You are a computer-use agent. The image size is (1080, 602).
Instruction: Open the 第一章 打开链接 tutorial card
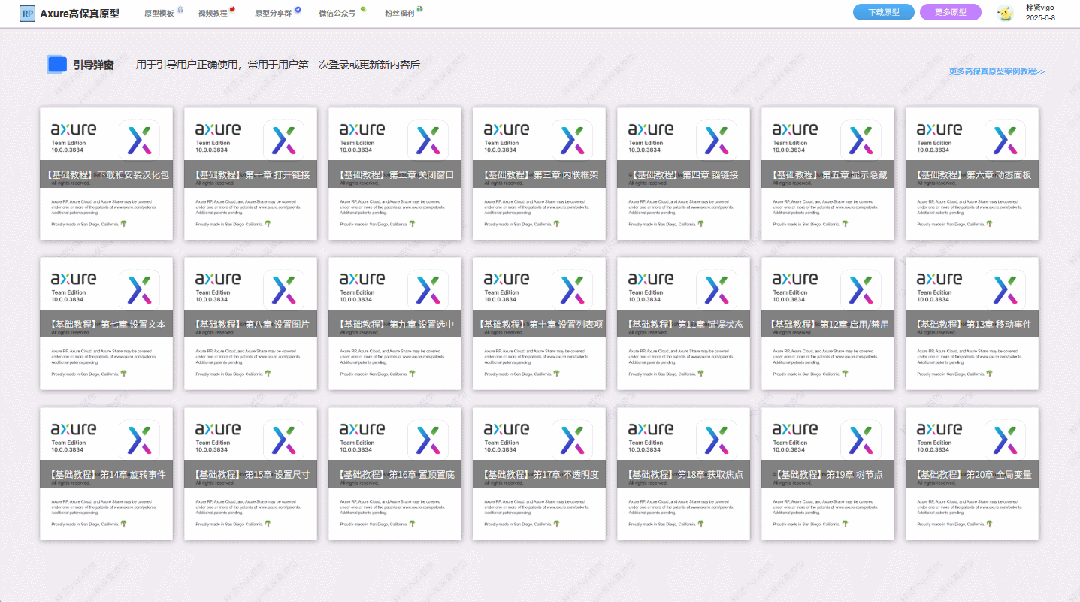251,174
